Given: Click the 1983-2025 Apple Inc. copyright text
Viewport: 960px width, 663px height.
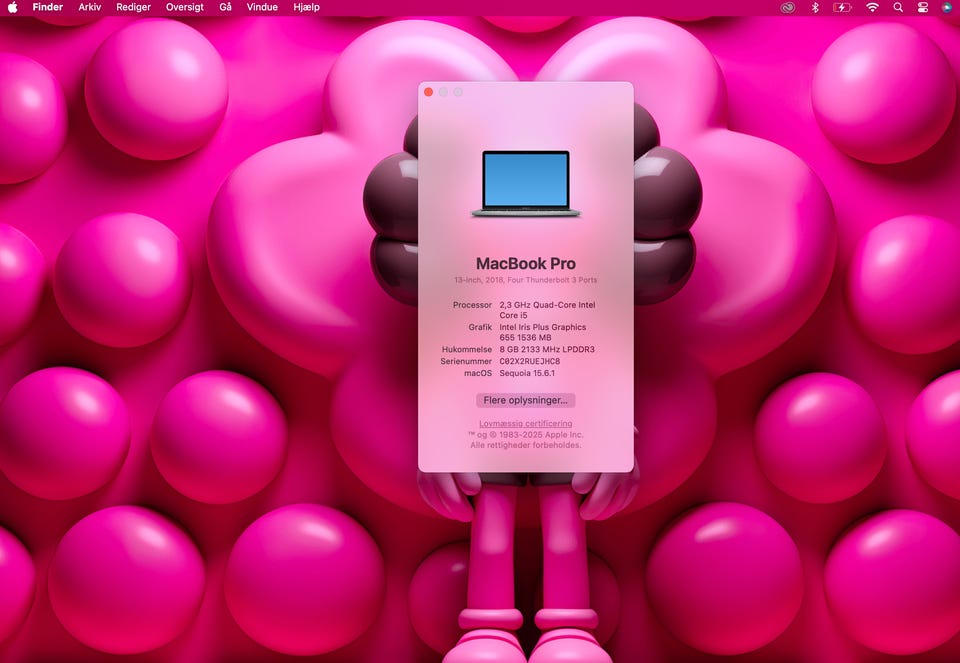Looking at the screenshot, I should [x=525, y=435].
